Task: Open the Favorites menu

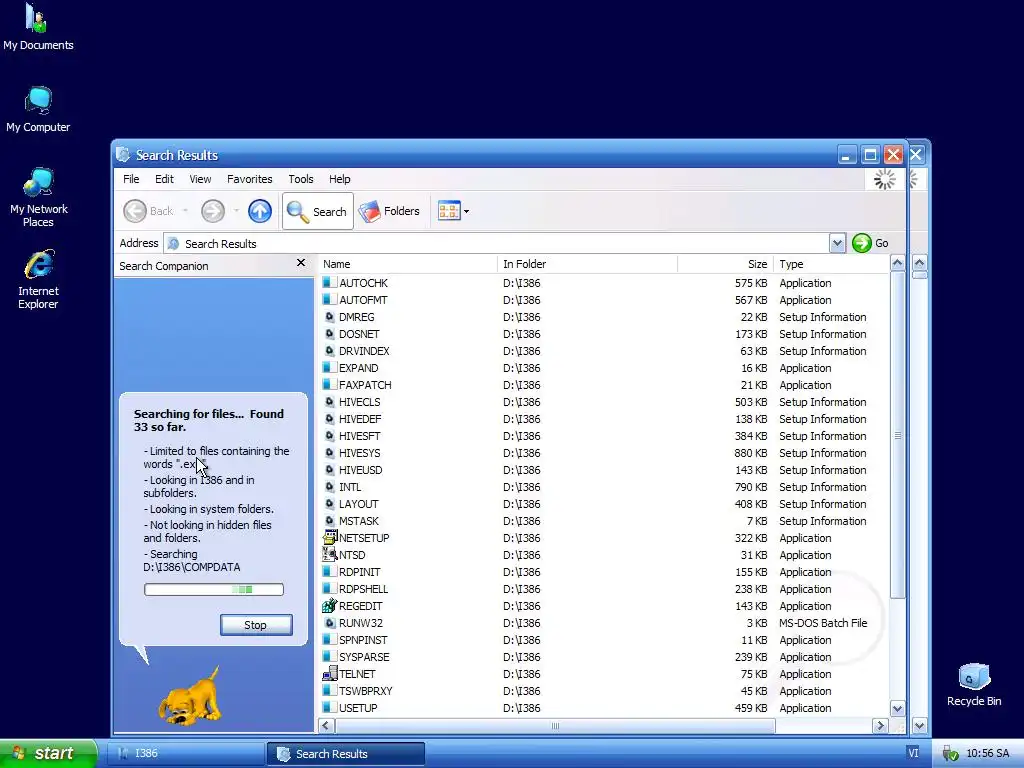Action: coord(249,179)
